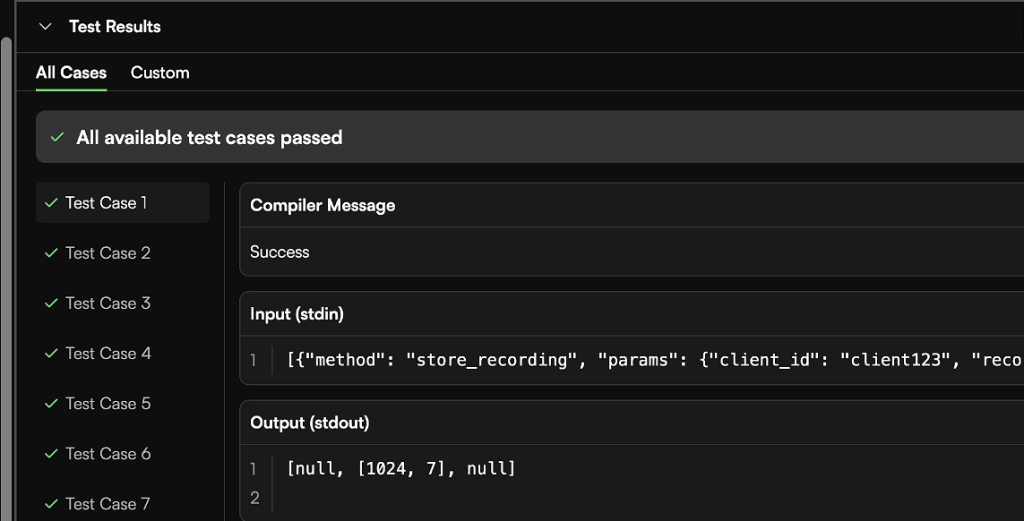The width and height of the screenshot is (1024, 521).
Task: Select Test Case 3
Action: point(108,303)
